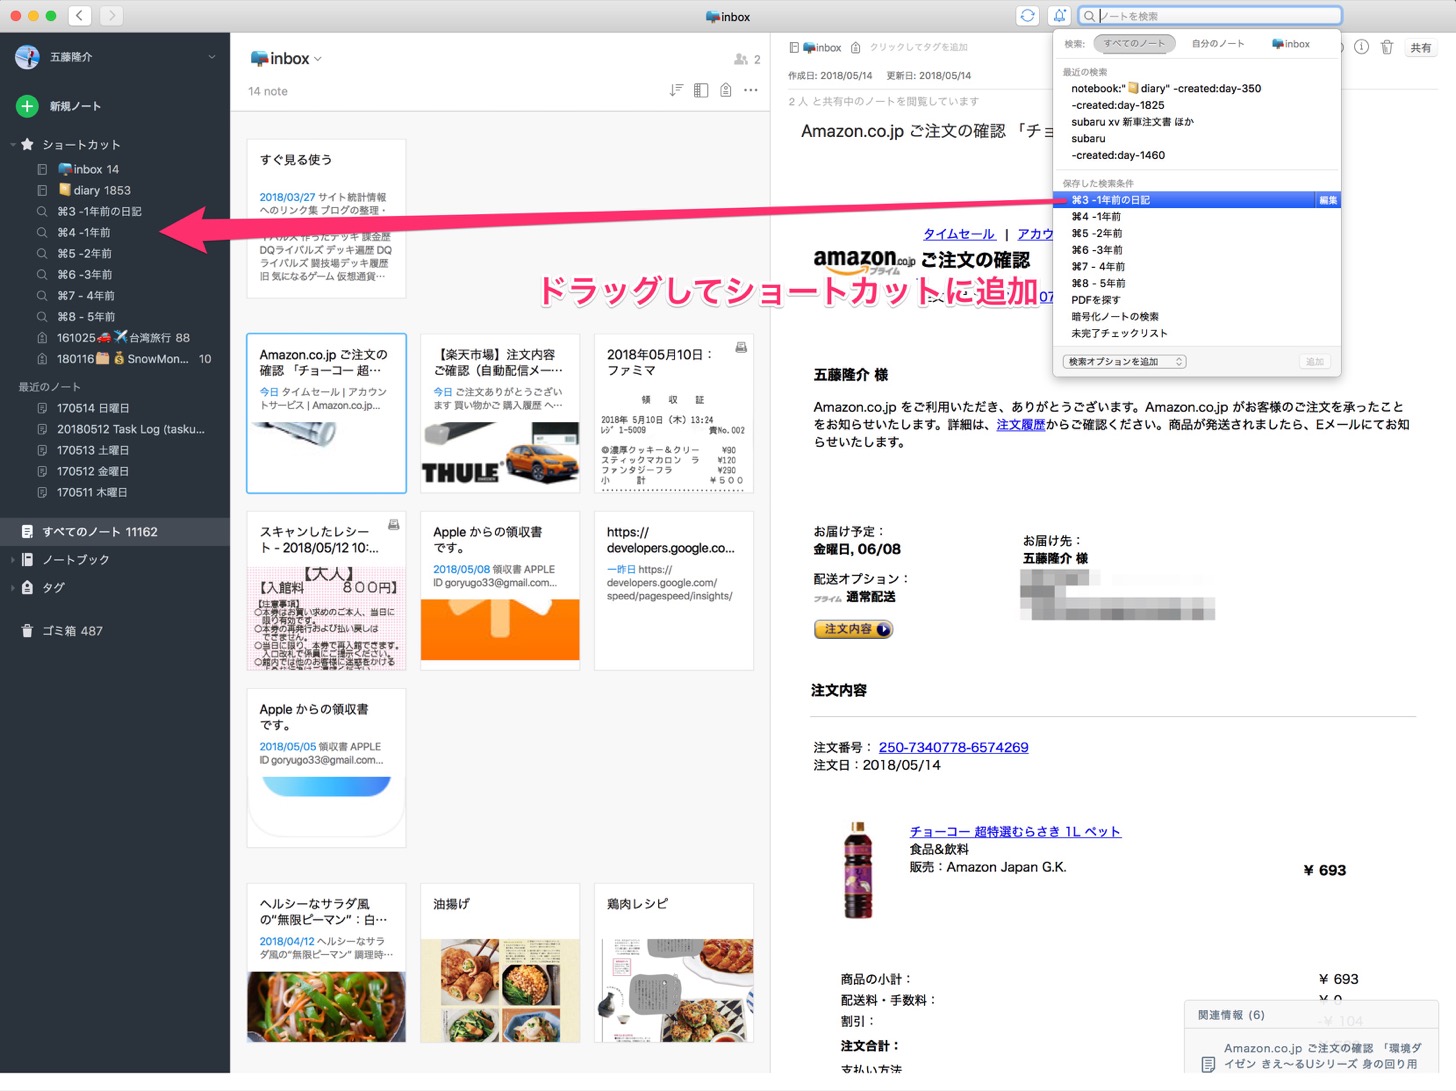
Task: Open the note info icon
Action: (1361, 47)
